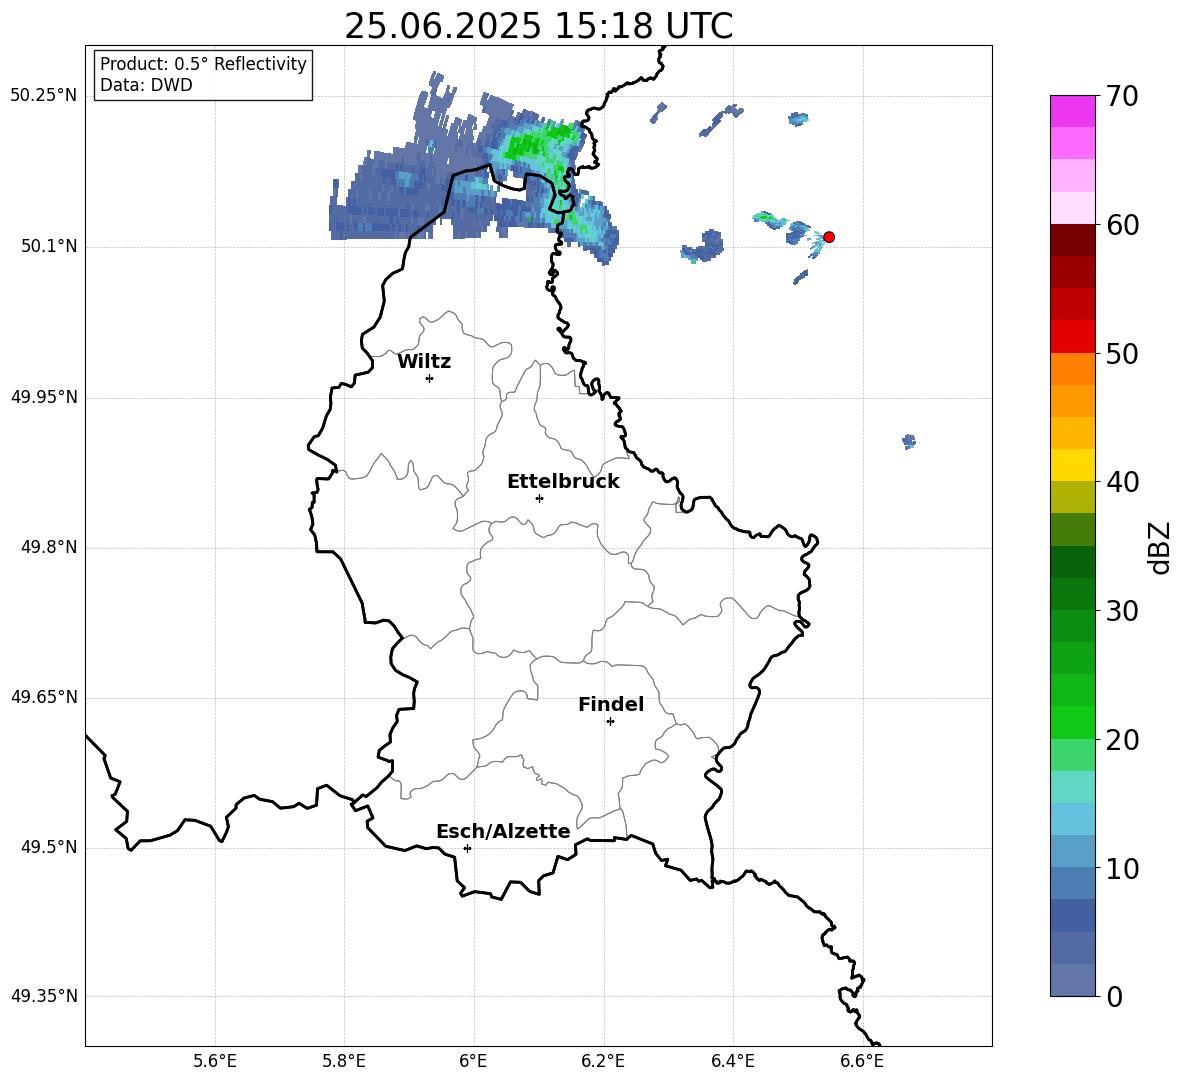Click the 6°E longitude label

coord(473,1061)
